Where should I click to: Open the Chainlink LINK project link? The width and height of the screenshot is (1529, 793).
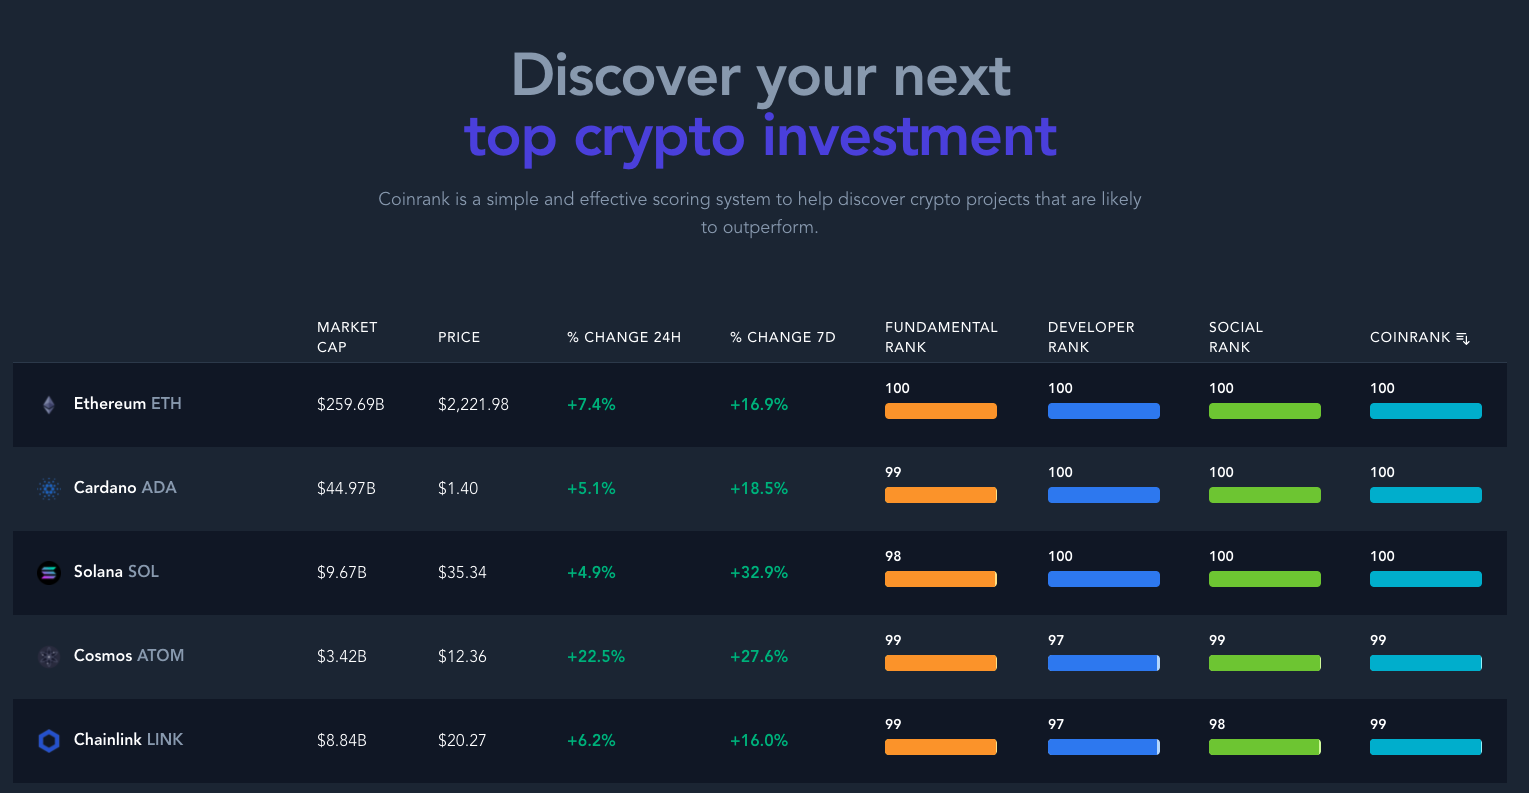click(128, 740)
